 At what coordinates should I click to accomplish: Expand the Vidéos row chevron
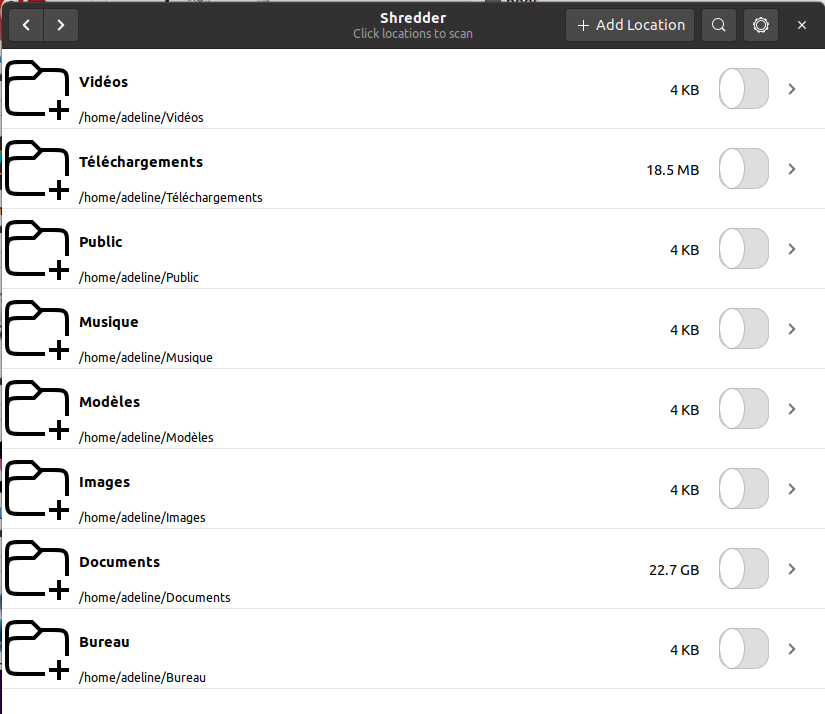pyautogui.click(x=792, y=89)
